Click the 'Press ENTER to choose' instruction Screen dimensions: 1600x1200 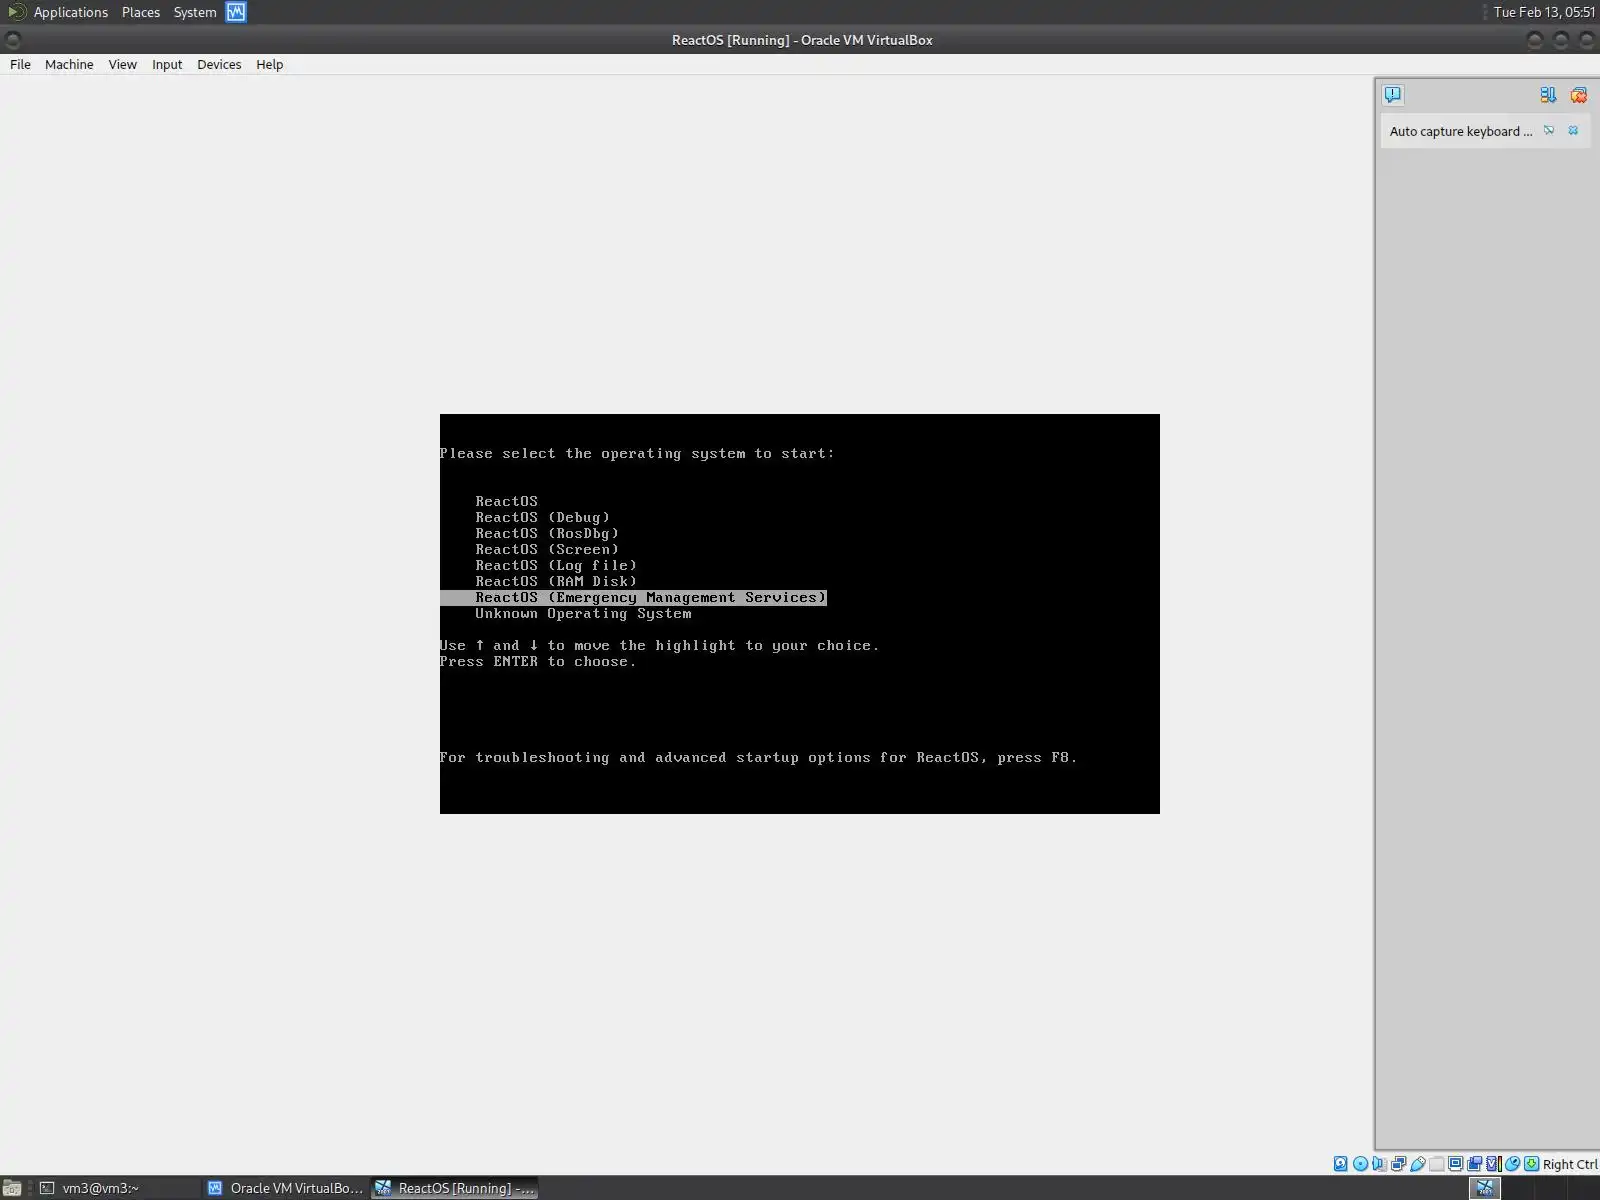(538, 661)
